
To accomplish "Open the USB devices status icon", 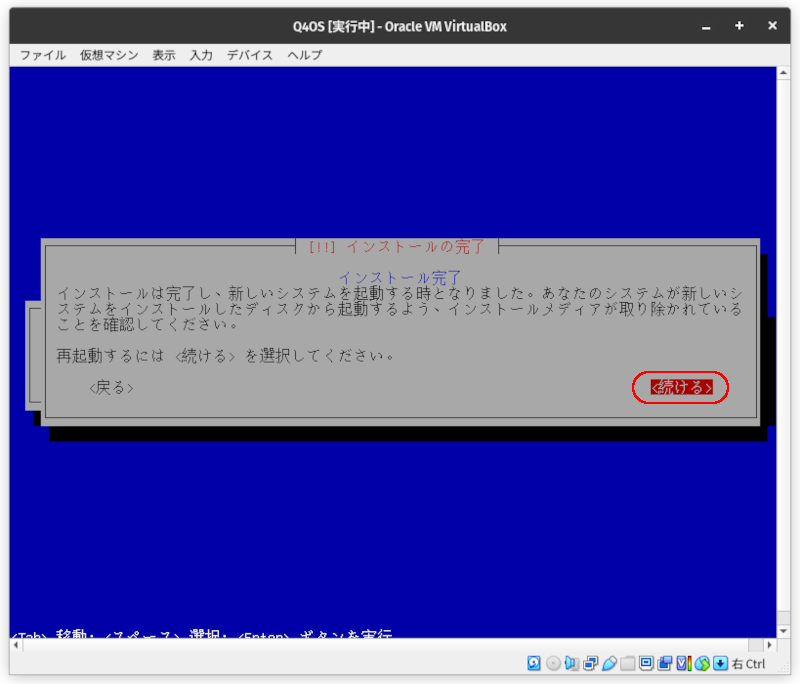I will (609, 663).
